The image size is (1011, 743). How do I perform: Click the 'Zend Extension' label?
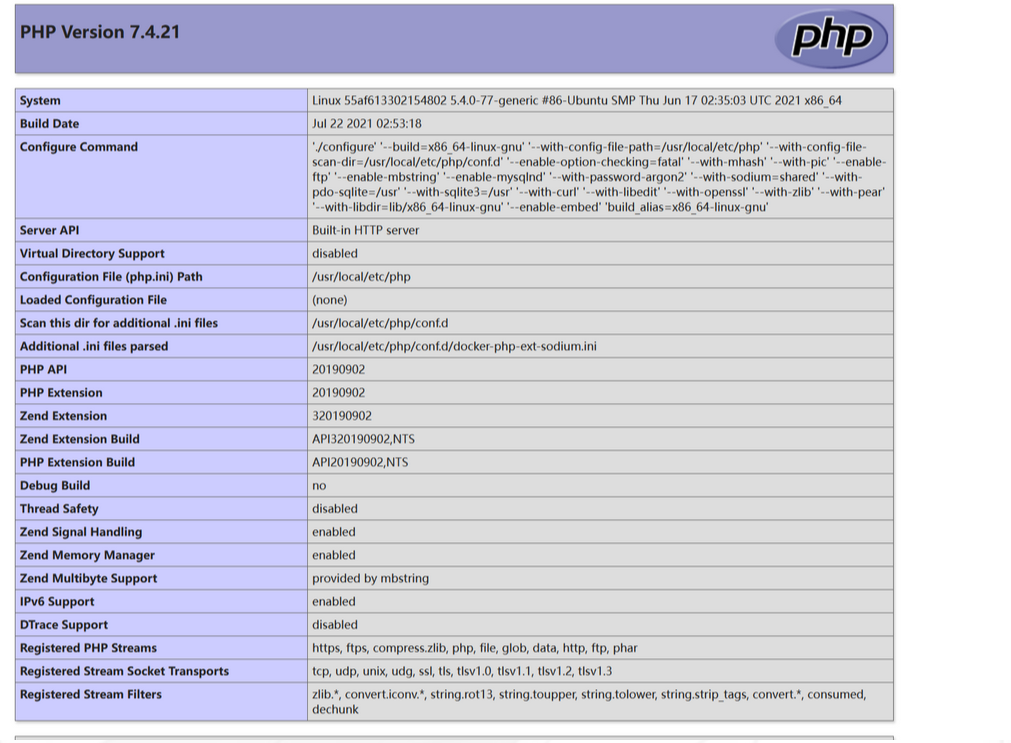click(63, 416)
